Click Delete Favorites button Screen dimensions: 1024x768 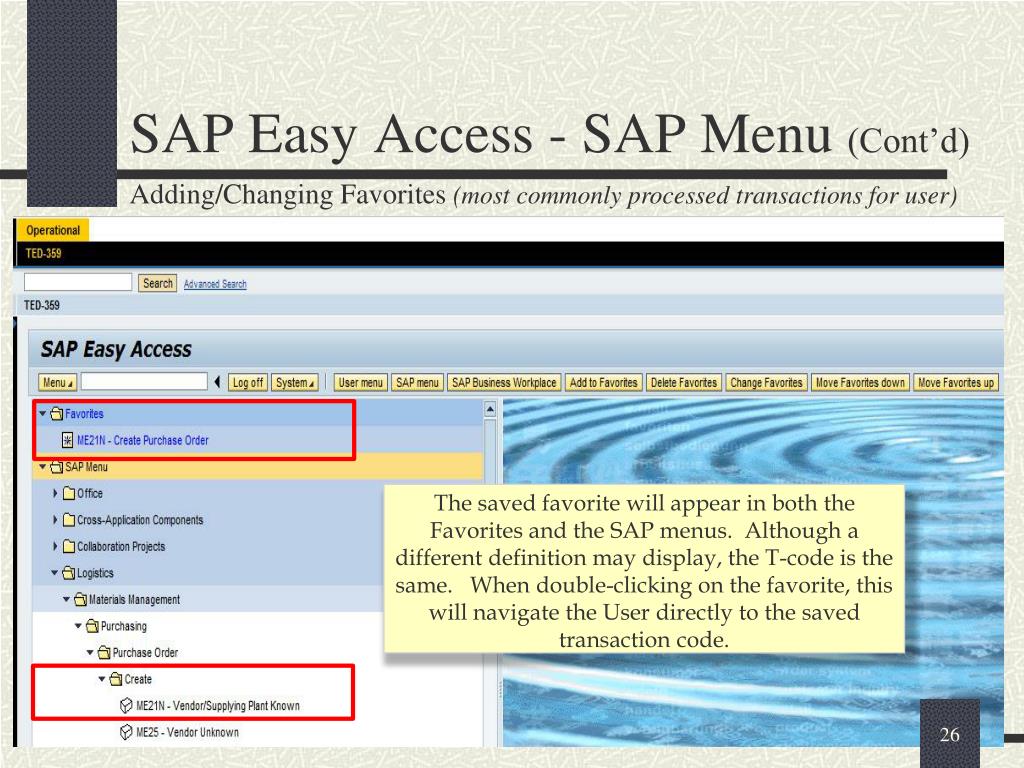[684, 383]
